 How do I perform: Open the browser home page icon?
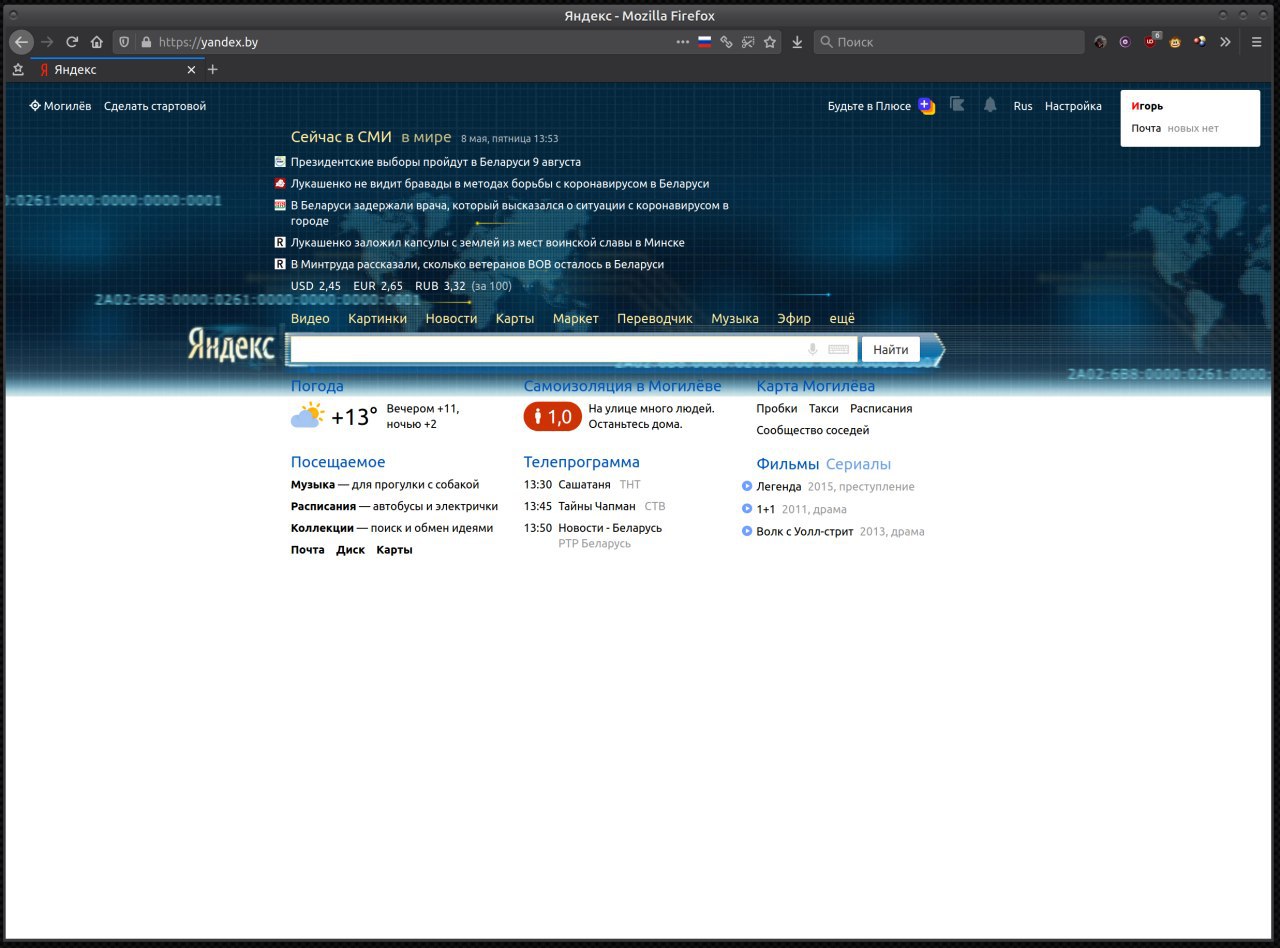[x=97, y=42]
